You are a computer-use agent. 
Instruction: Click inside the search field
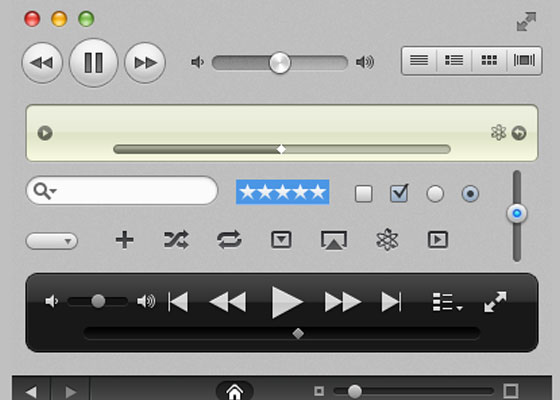[122, 191]
